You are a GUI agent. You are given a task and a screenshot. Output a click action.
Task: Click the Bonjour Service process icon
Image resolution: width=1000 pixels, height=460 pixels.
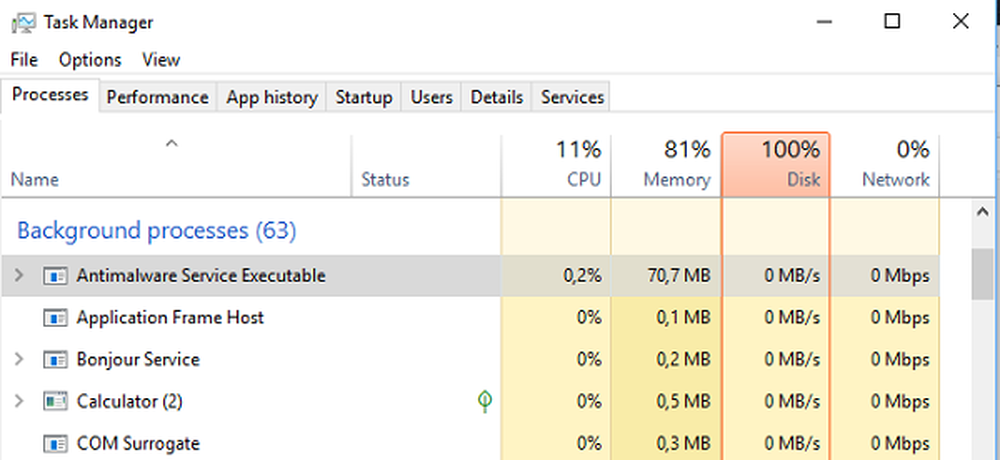pos(55,360)
